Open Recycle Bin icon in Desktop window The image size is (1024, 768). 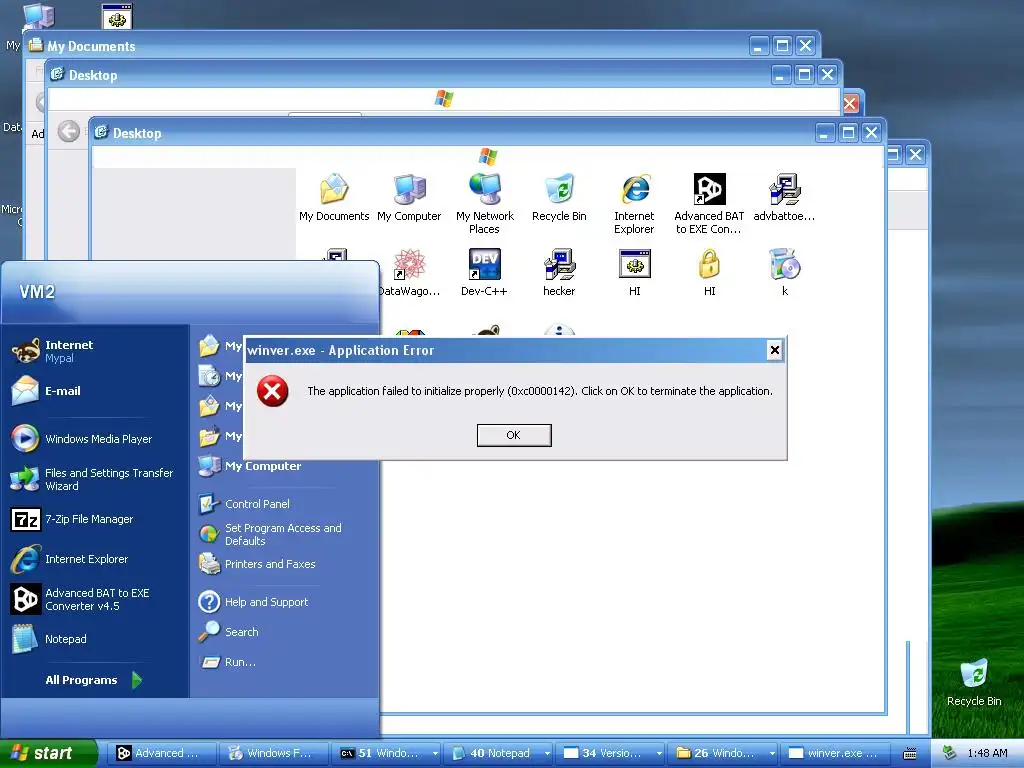559,197
